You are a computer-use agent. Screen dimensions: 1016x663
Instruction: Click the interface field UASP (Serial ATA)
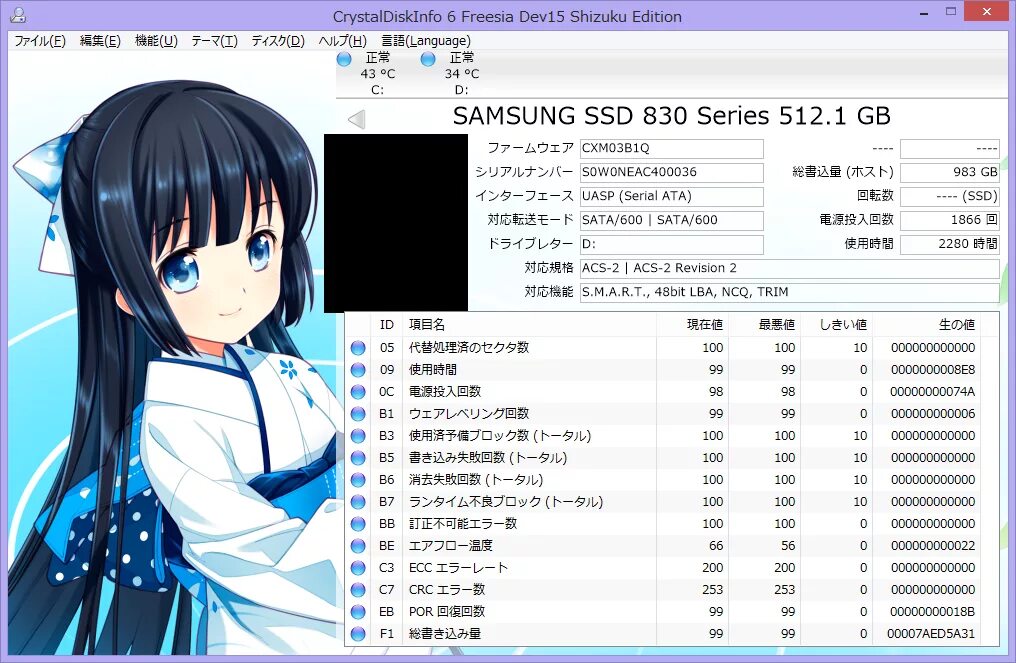(671, 196)
